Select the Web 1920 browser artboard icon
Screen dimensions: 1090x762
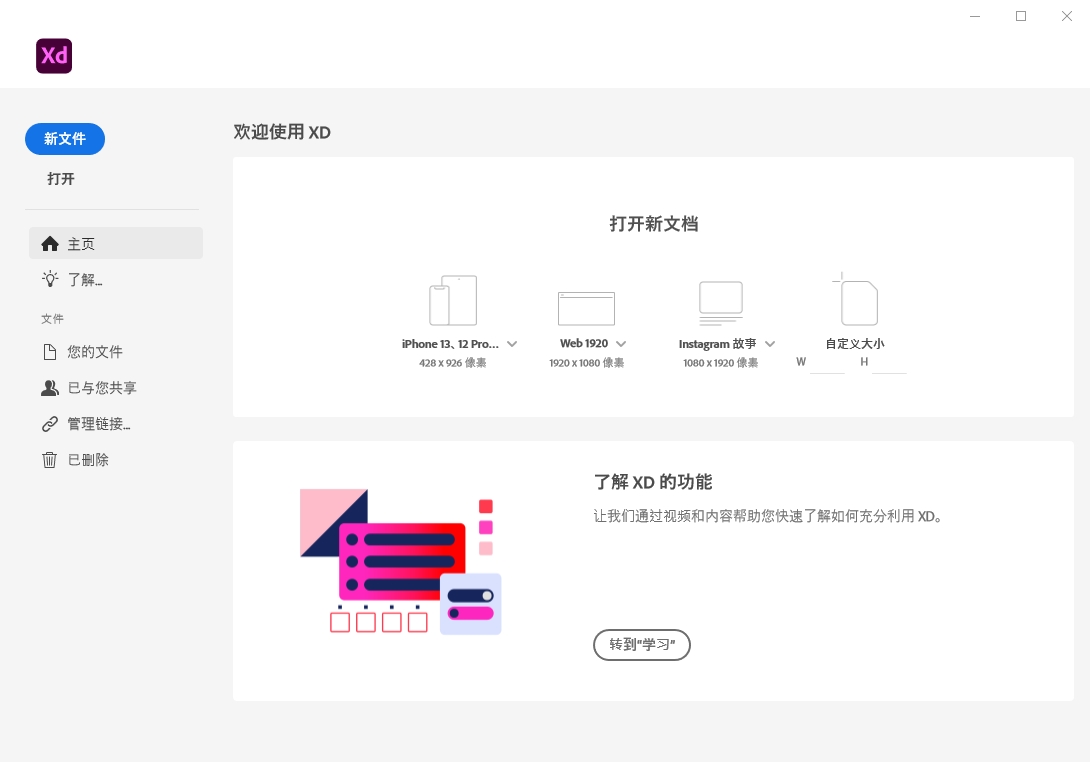coord(586,308)
